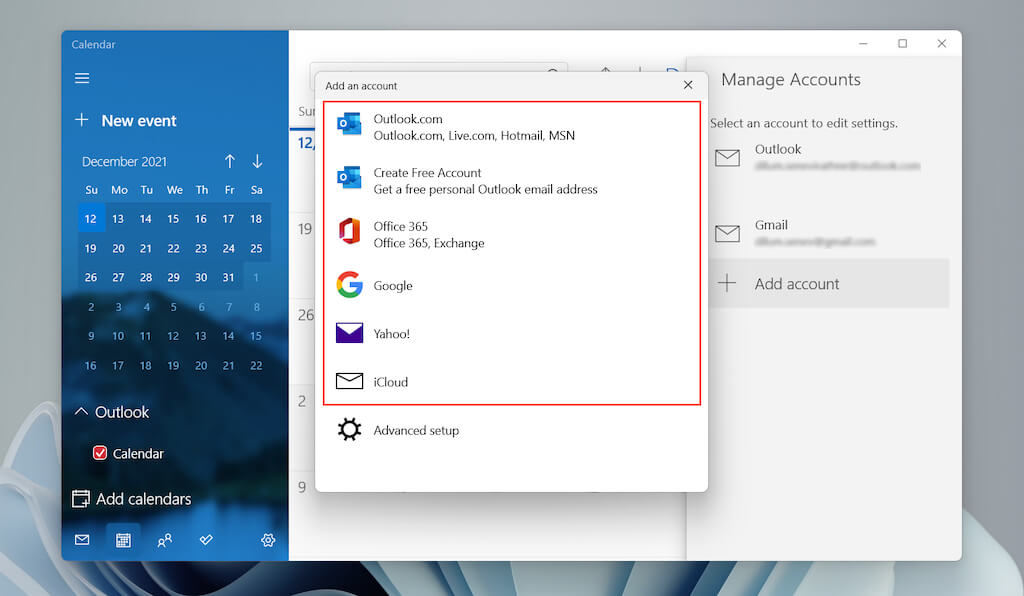Select Google account option

click(512, 285)
